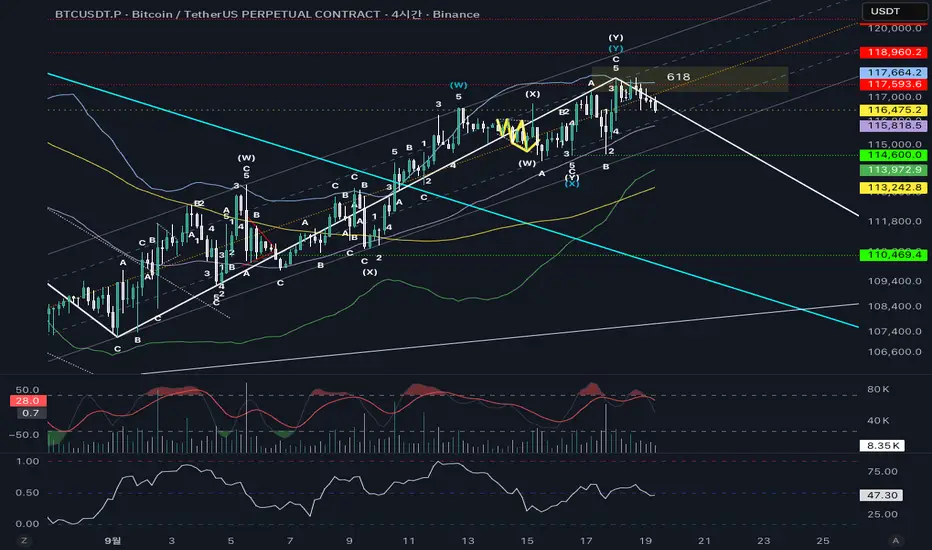
Task: Select the red 28.0 oscillator value
Action: coord(28,401)
